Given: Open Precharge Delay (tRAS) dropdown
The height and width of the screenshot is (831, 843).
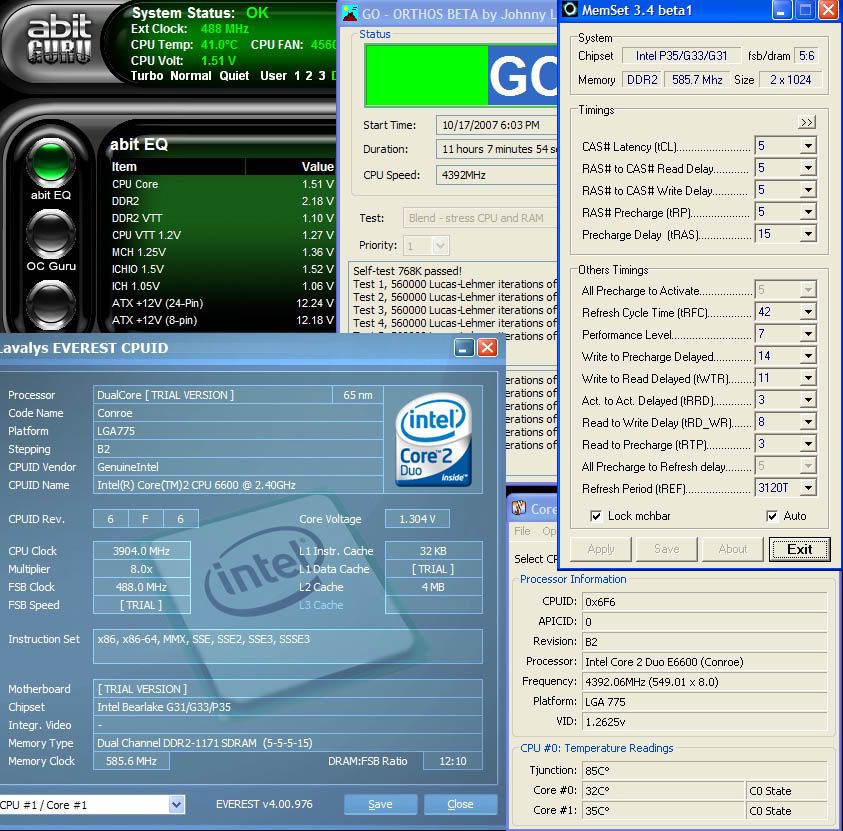Looking at the screenshot, I should pyautogui.click(x=808, y=234).
